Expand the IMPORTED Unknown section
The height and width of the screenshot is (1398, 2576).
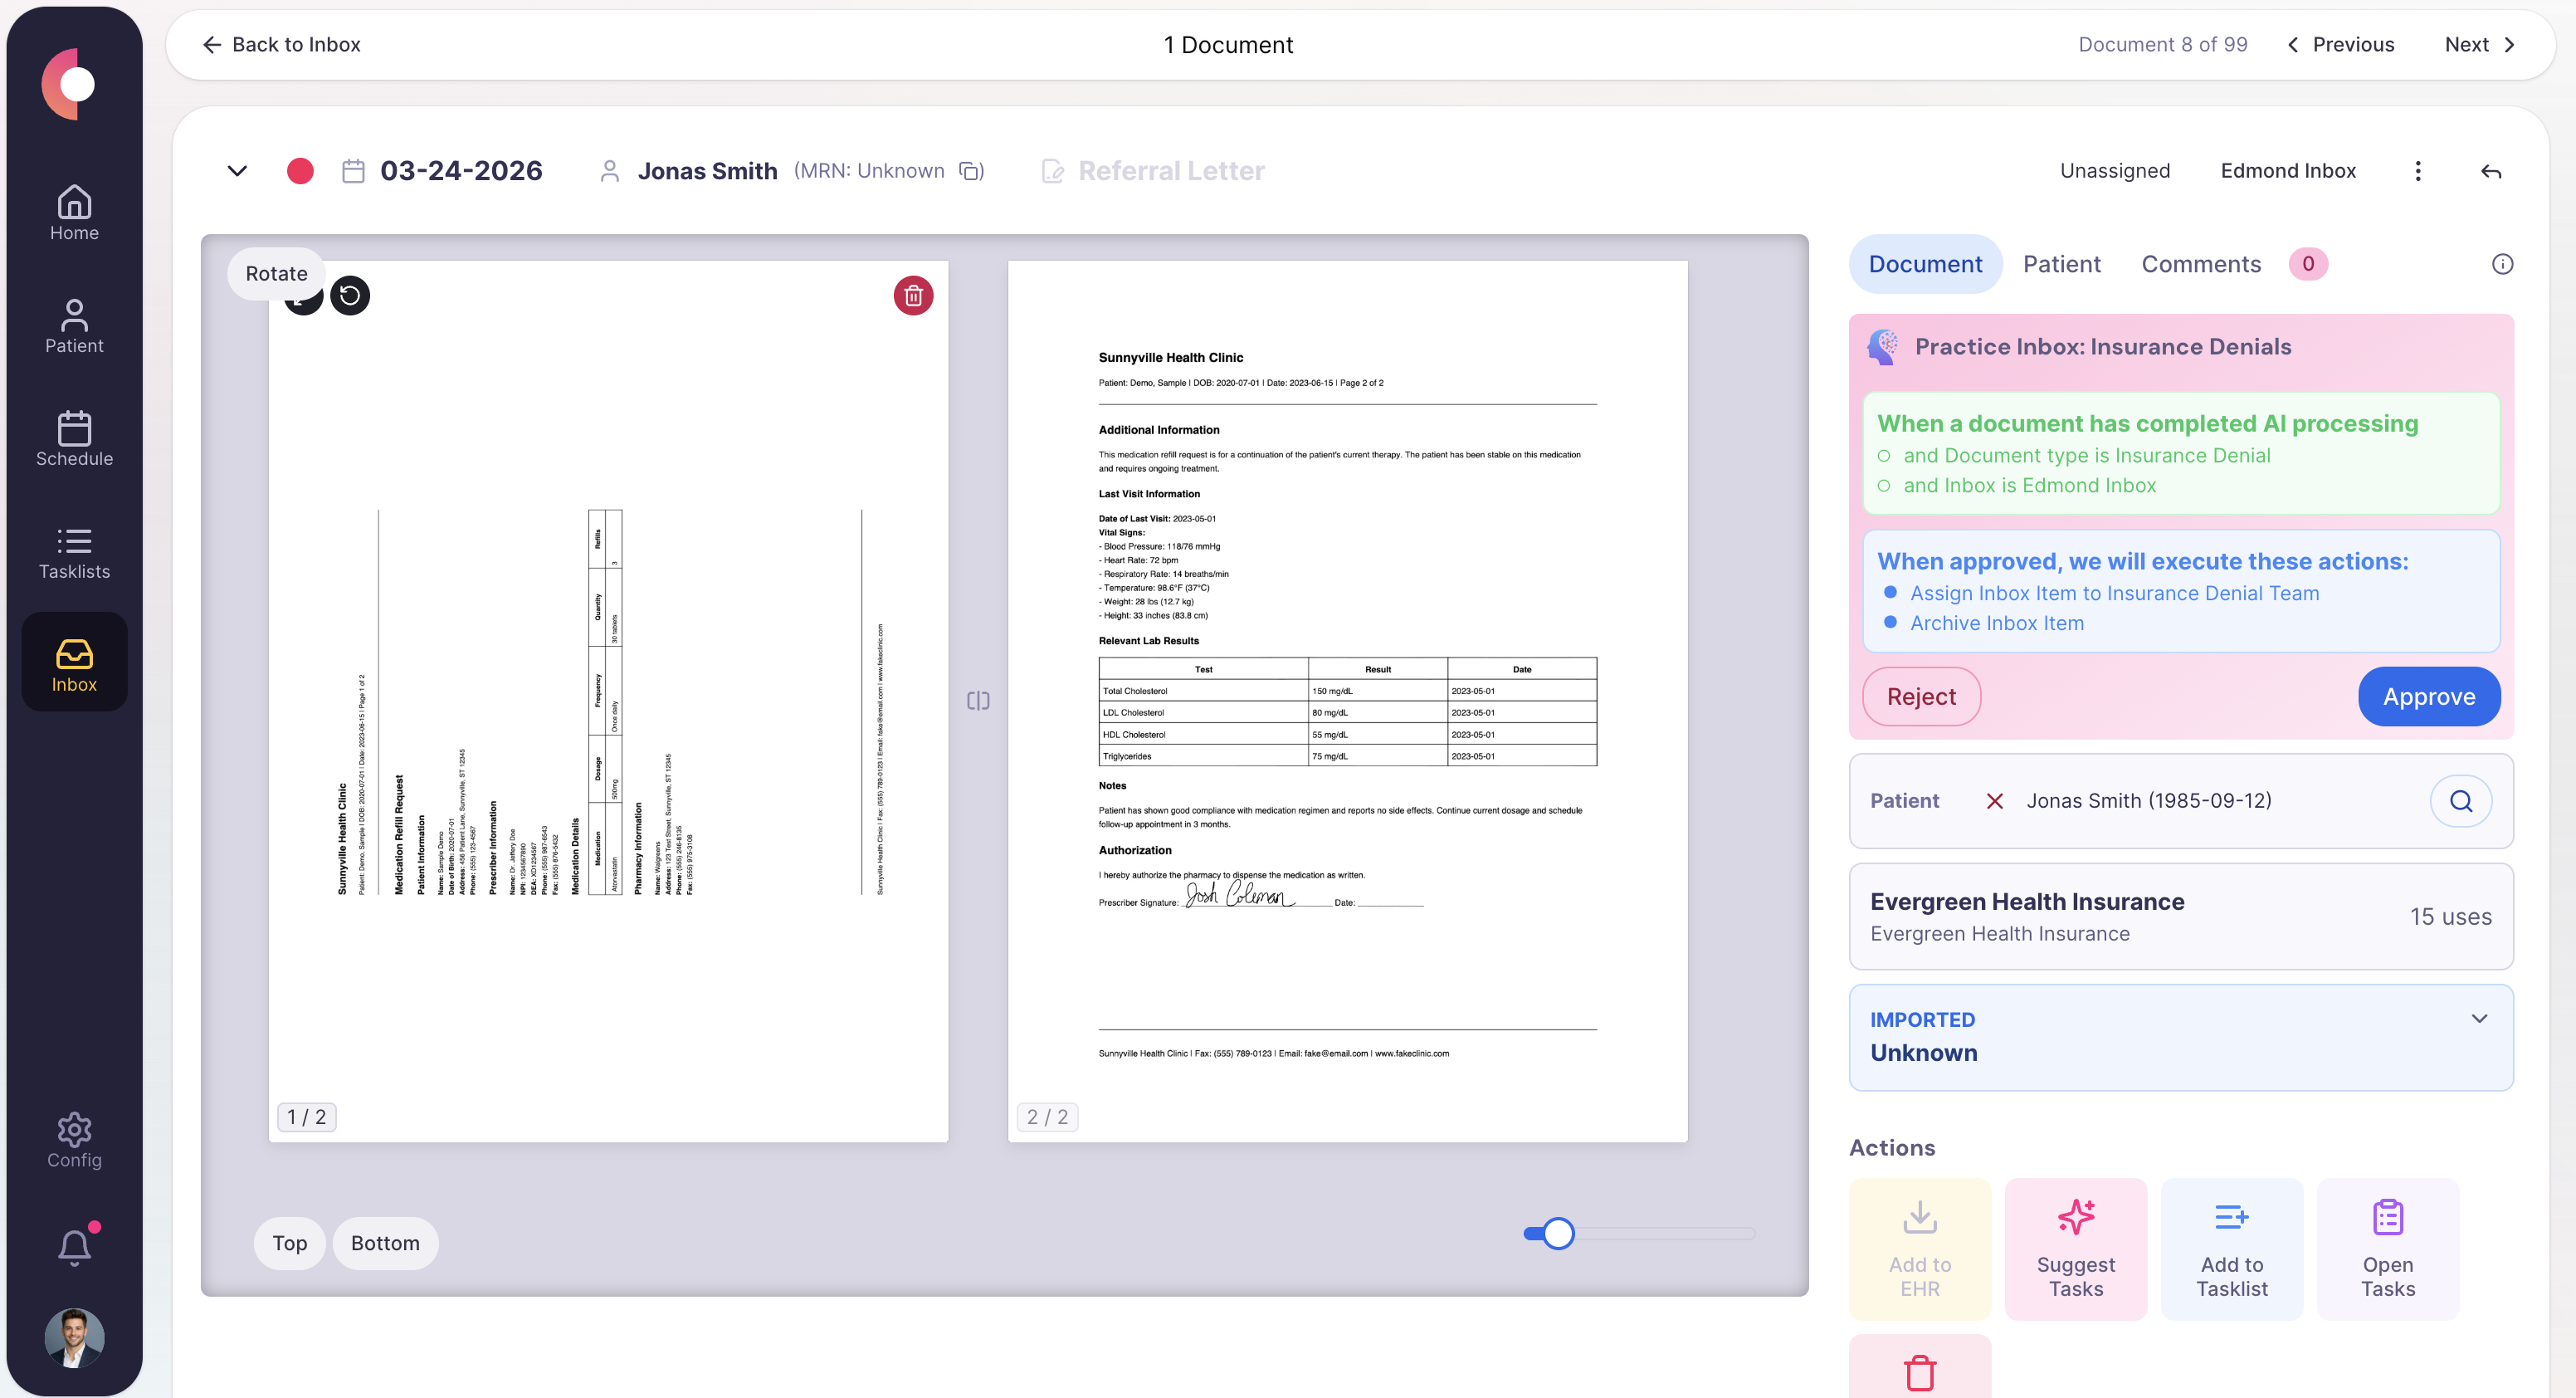pos(2479,1018)
